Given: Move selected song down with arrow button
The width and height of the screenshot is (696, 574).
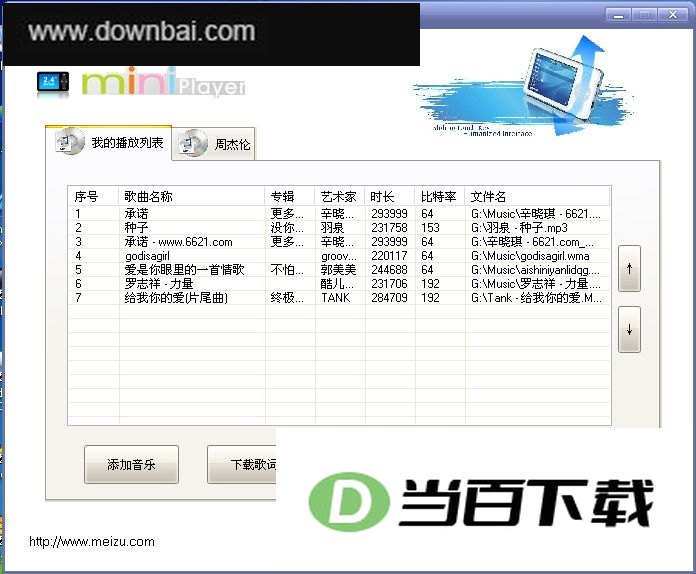Looking at the screenshot, I should (x=629, y=329).
